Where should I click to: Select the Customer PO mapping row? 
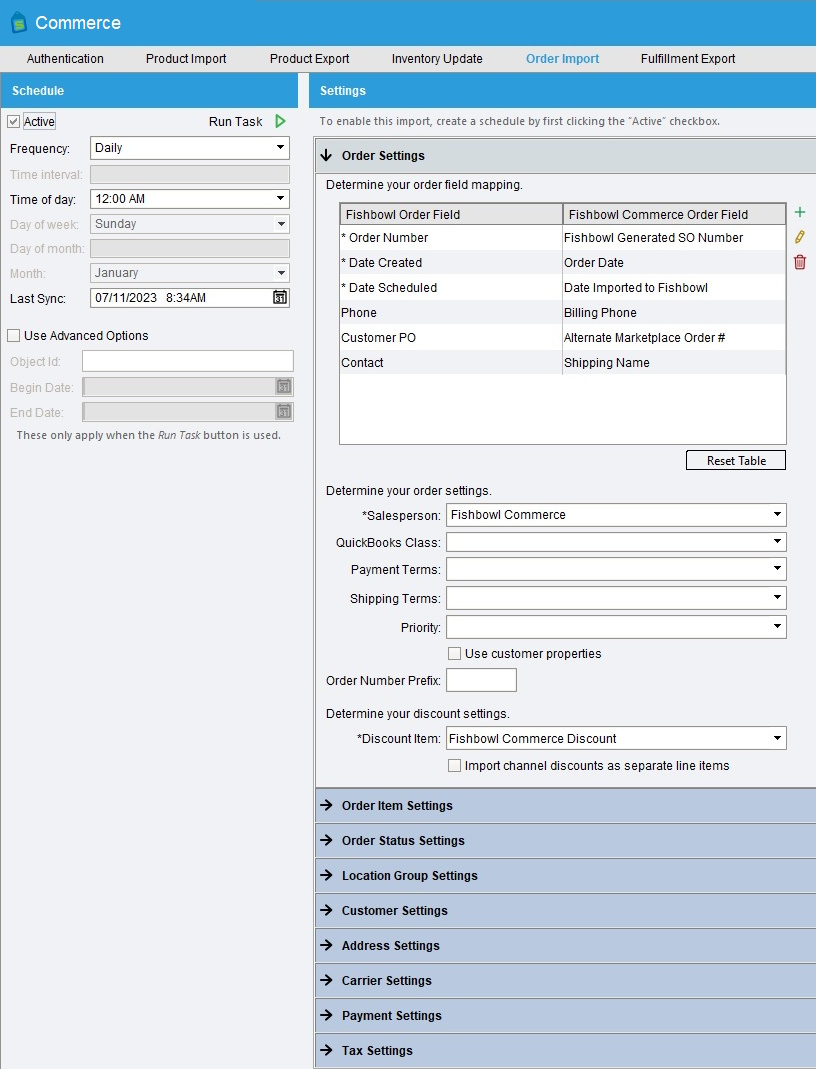[x=450, y=338]
